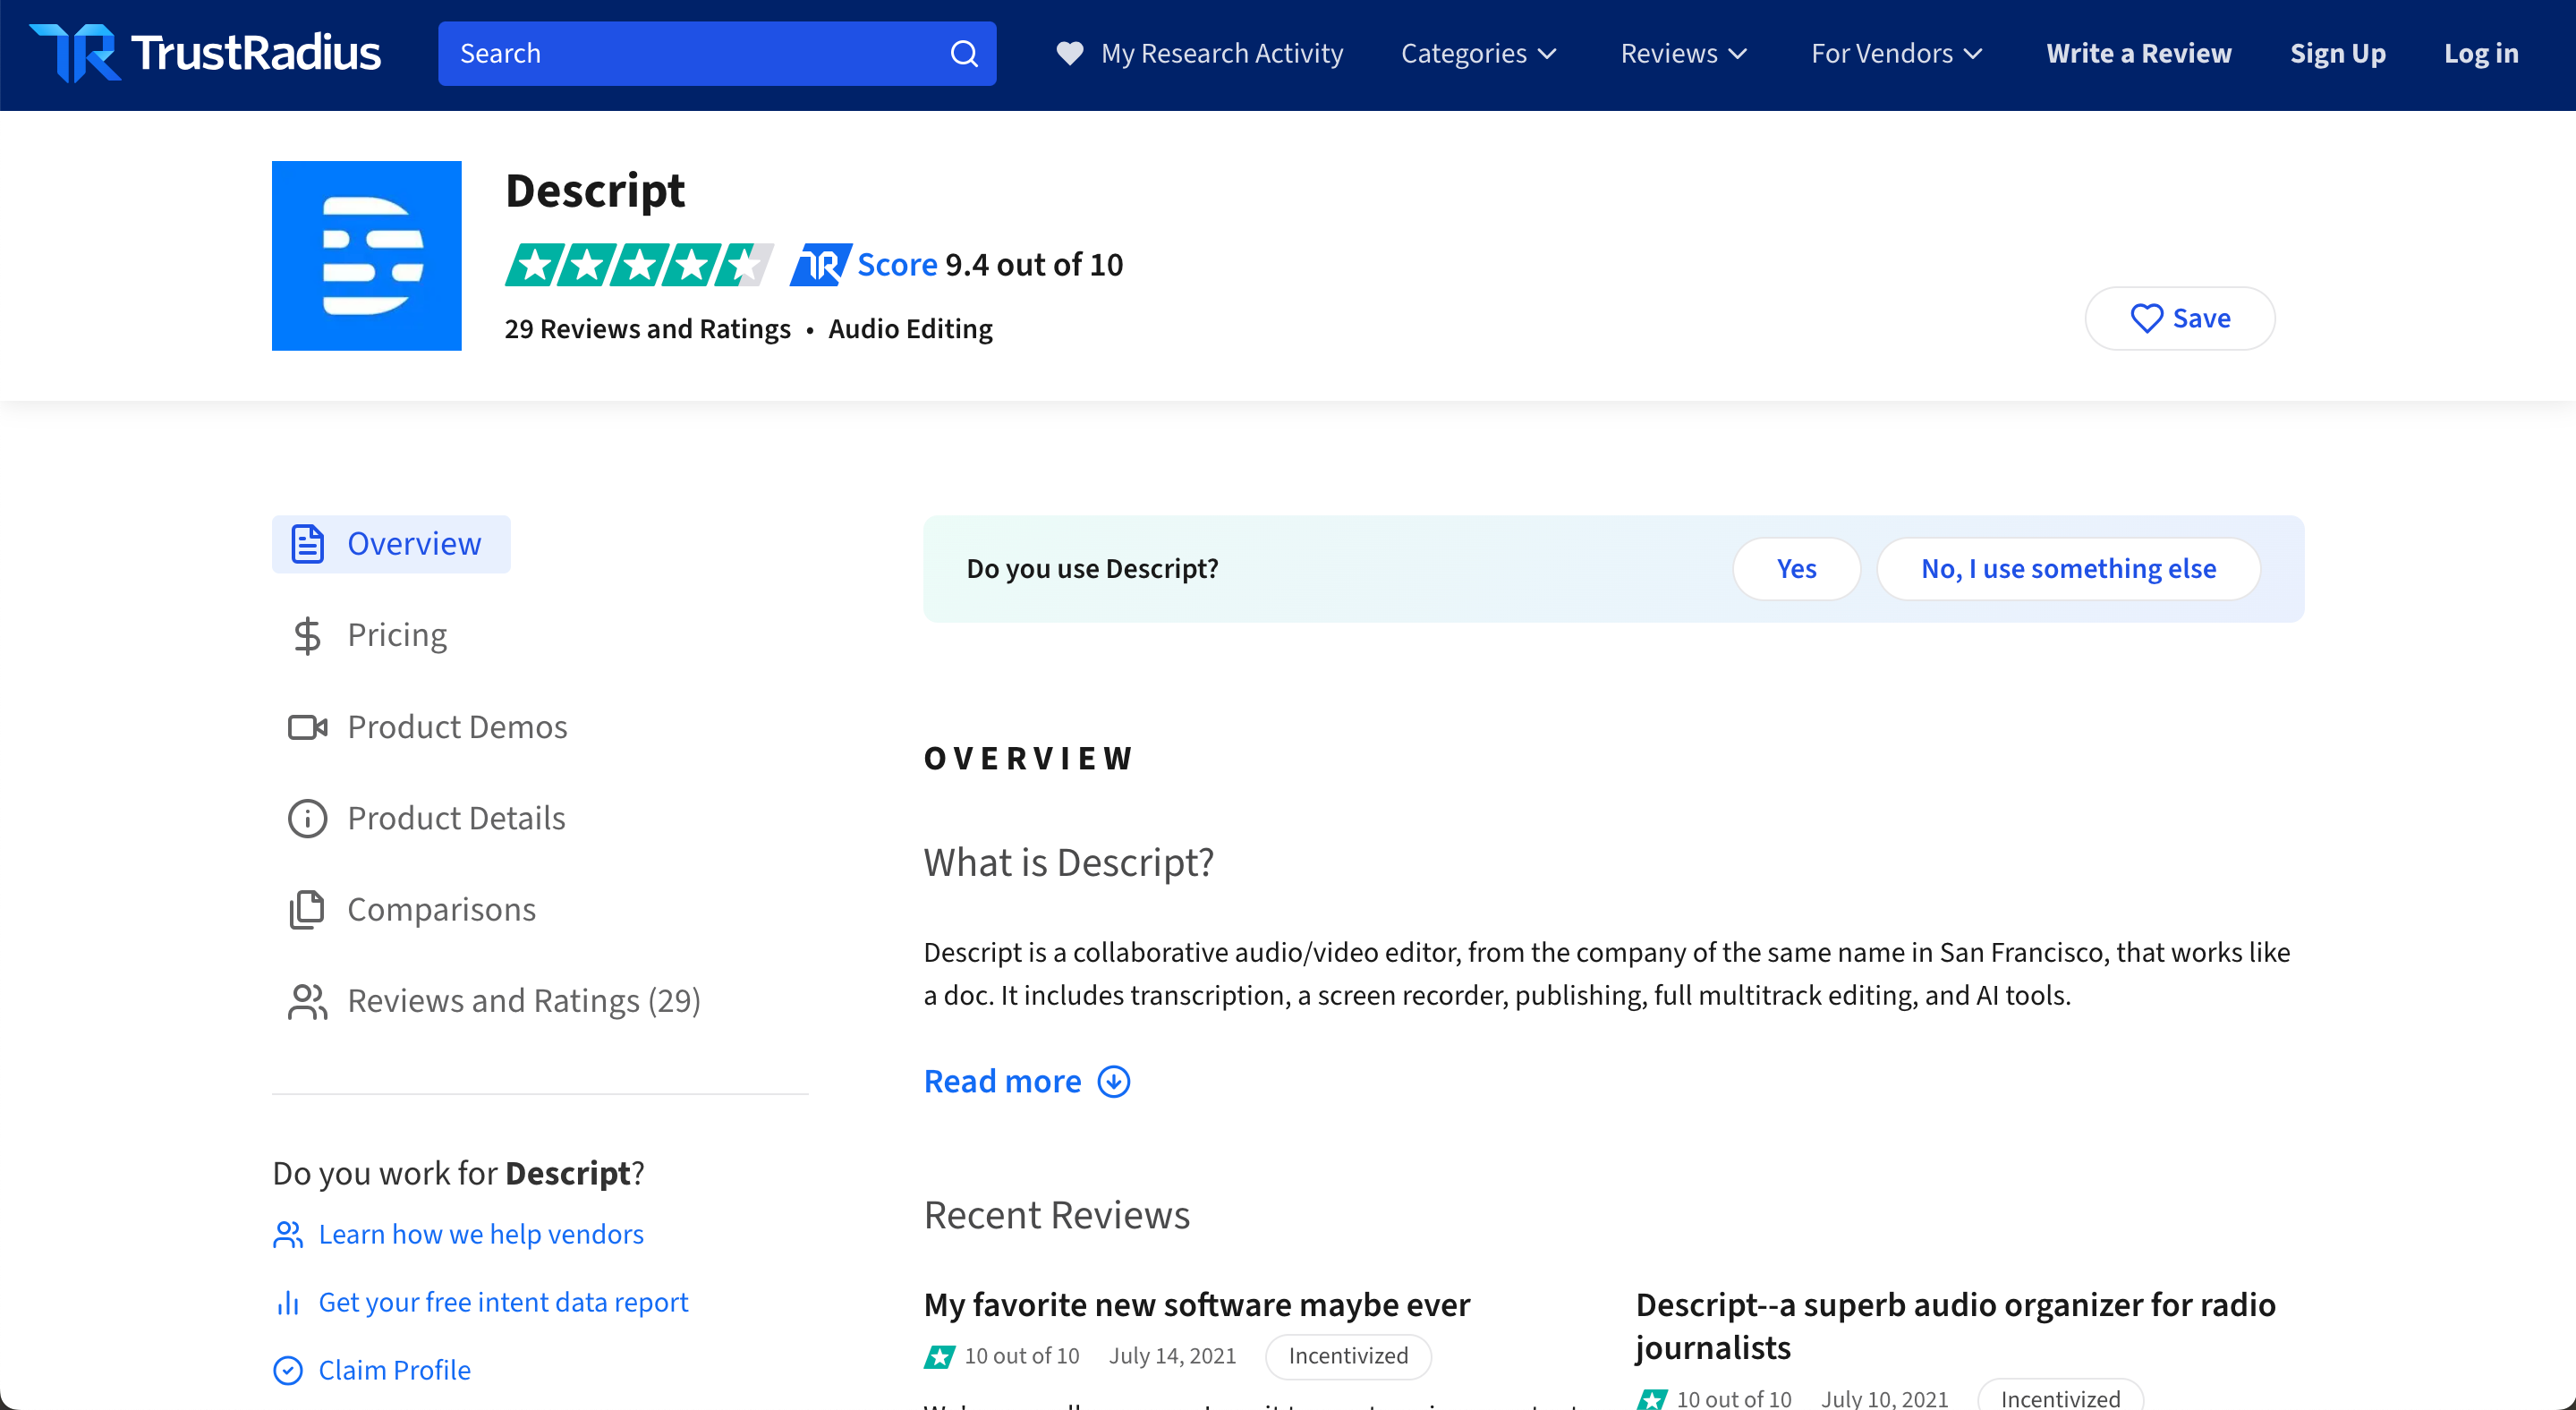Viewport: 2576px width, 1410px height.
Task: Click the Overview document icon
Action: pos(307,544)
